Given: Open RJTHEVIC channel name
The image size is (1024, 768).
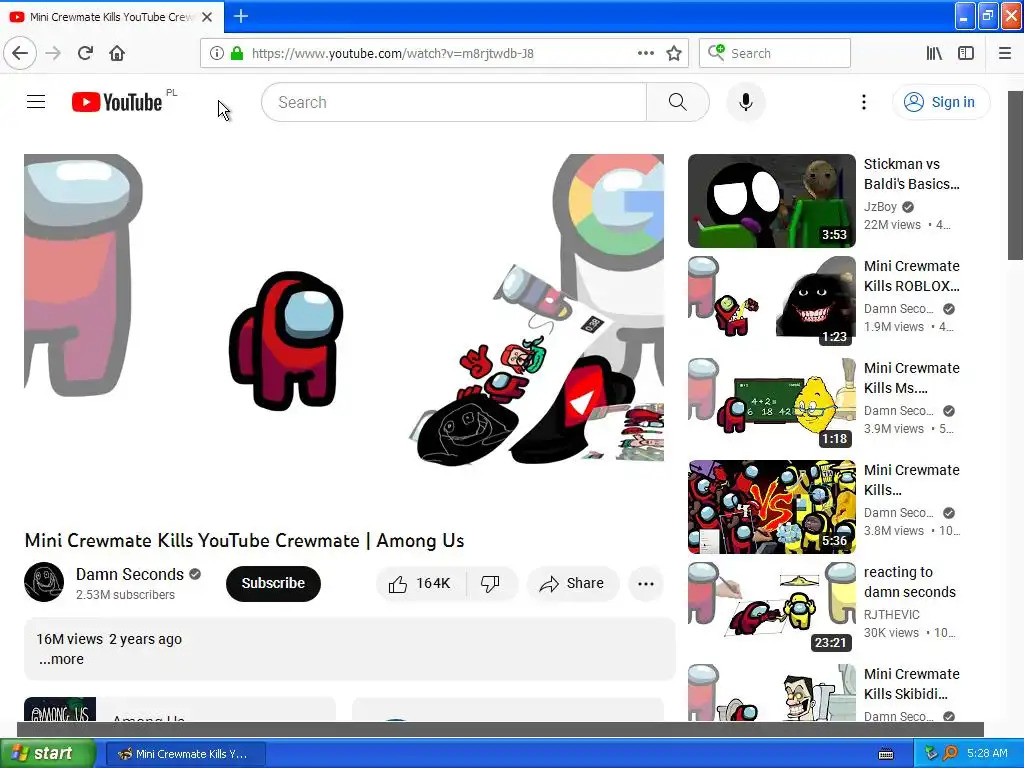Looking at the screenshot, I should pyautogui.click(x=891, y=615).
